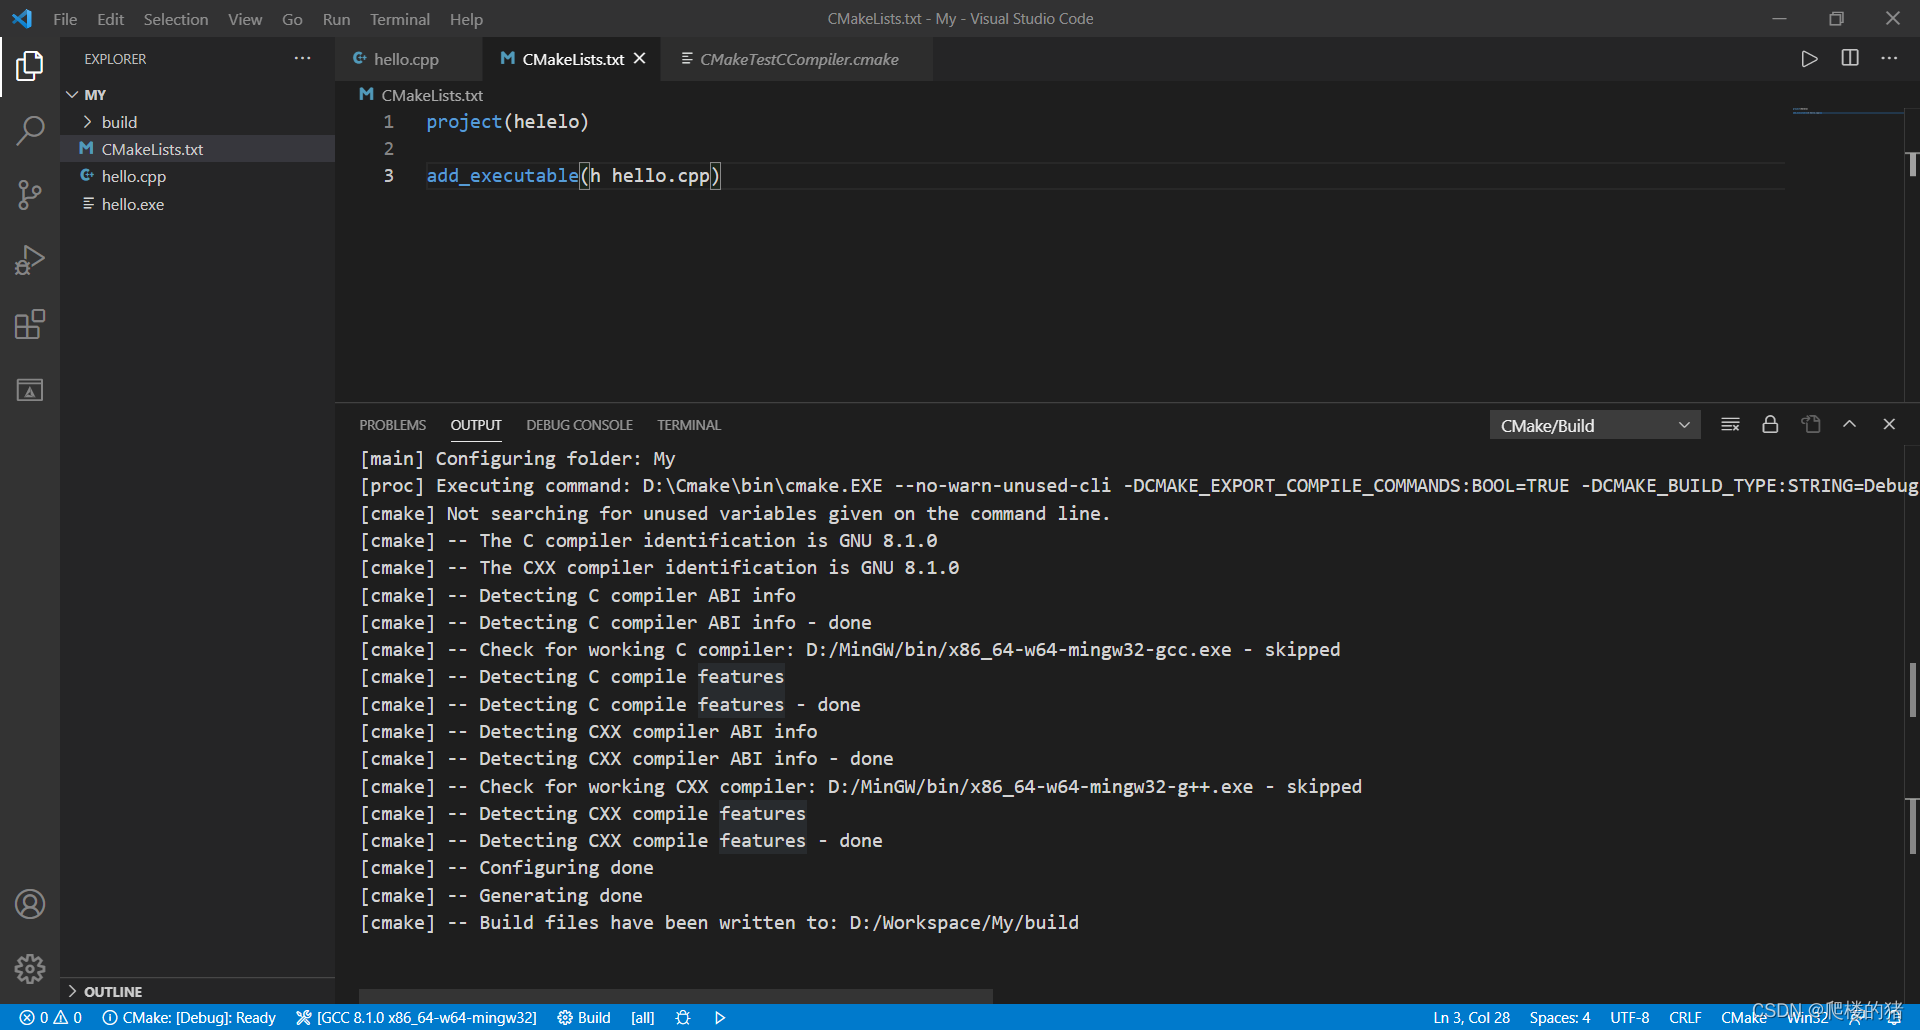This screenshot has height=1030, width=1920.
Task: Maximize the panel size with chevron
Action: click(x=1850, y=425)
